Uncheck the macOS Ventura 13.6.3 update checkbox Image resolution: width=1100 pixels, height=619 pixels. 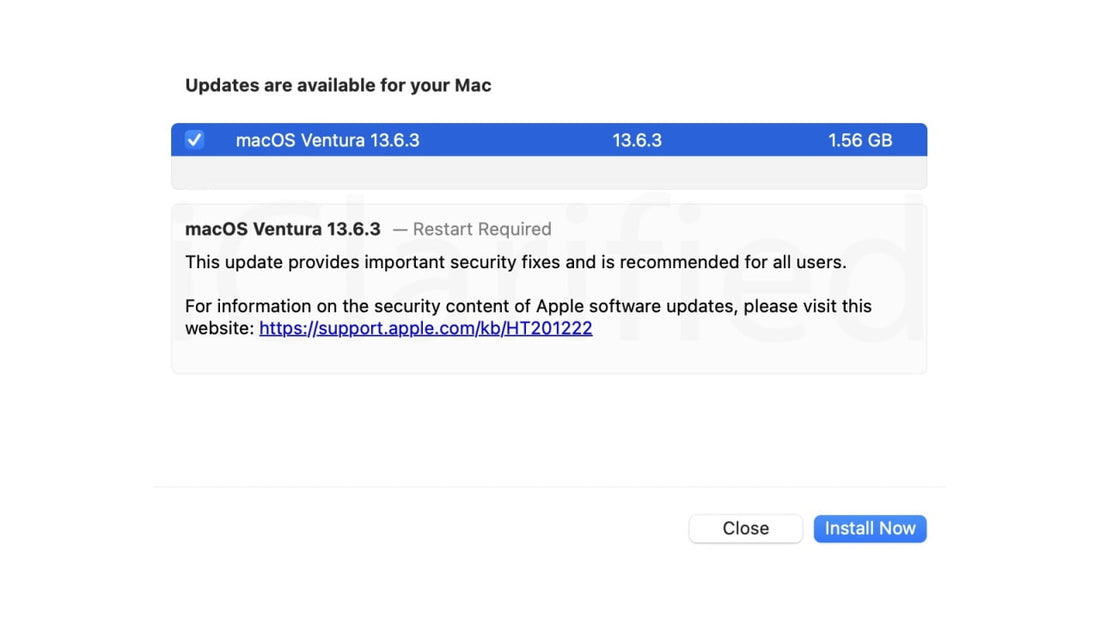[194, 140]
